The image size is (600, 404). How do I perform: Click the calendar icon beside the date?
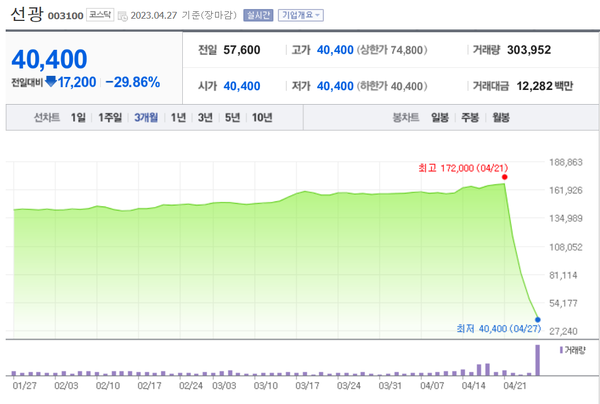122,16
